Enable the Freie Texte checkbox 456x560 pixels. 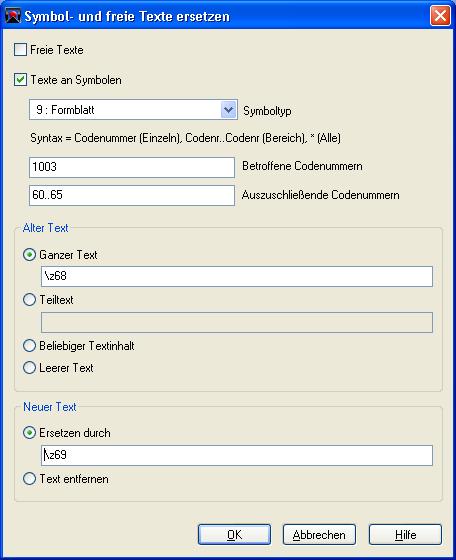[x=20, y=50]
